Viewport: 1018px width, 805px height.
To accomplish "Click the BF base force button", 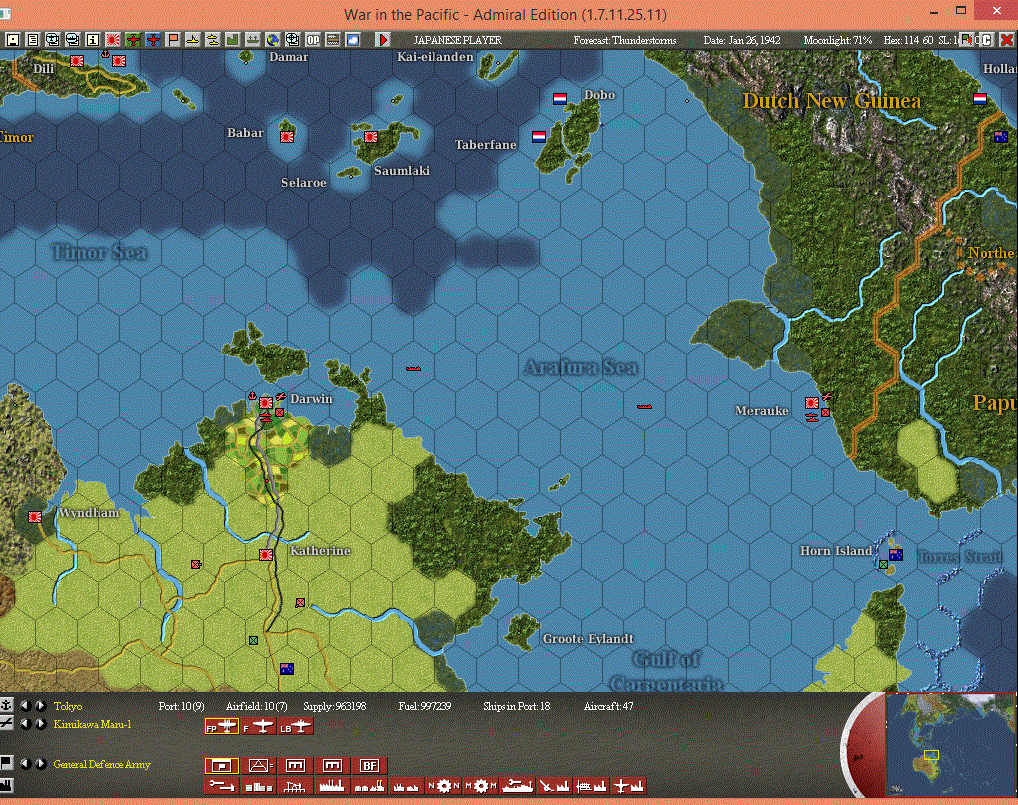I will 369,765.
